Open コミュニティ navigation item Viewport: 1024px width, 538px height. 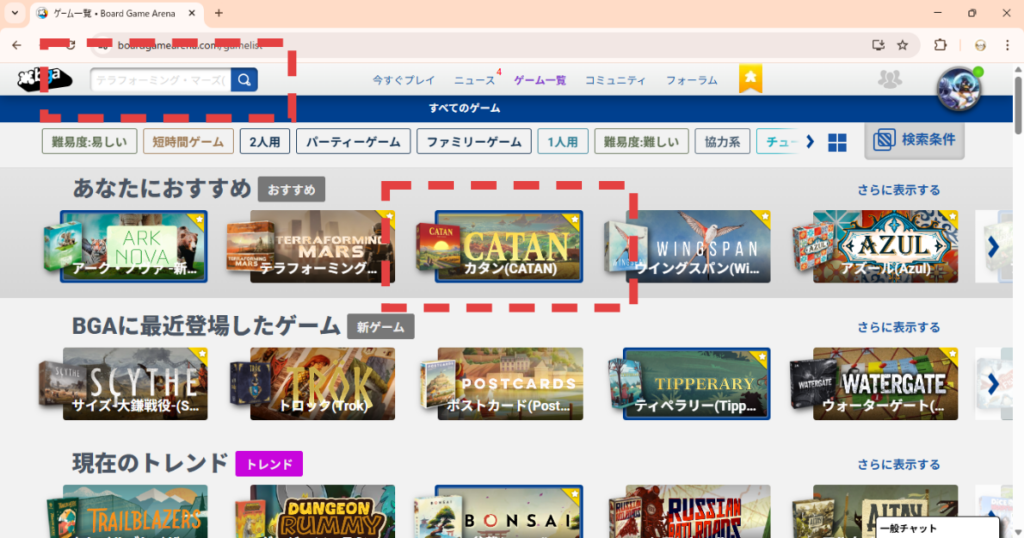click(x=615, y=80)
